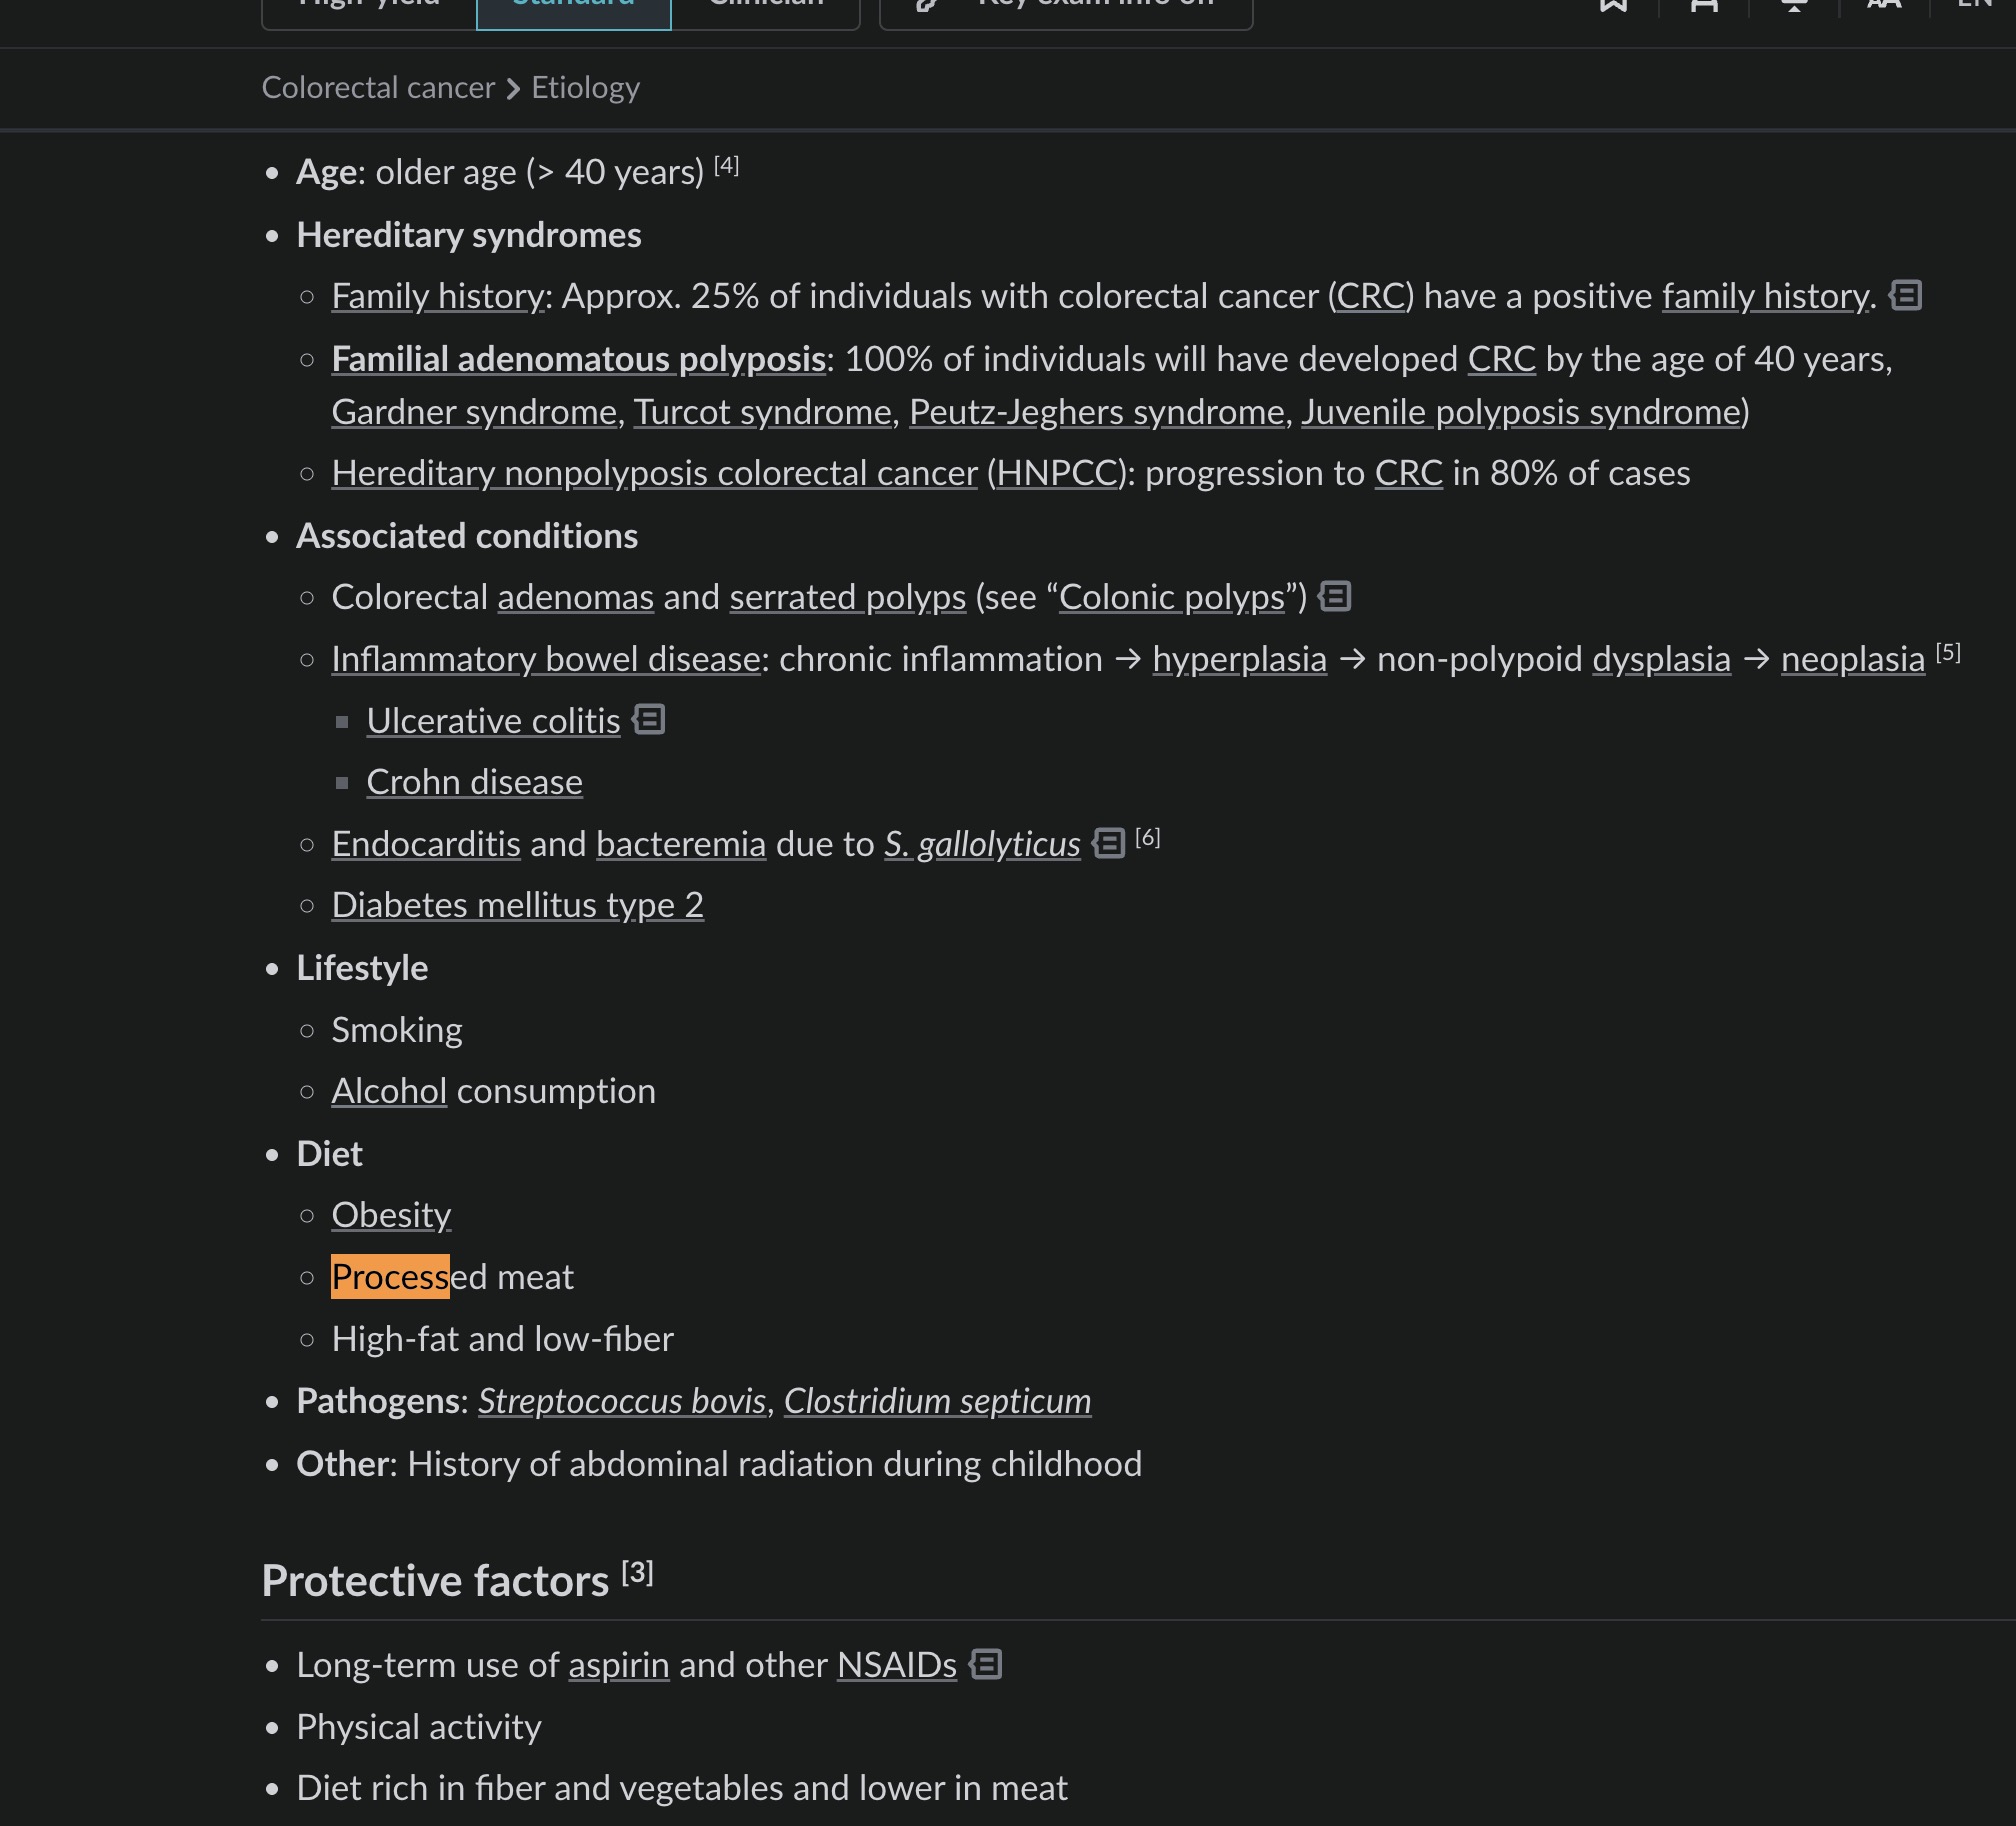Open the serrated polyps link

(847, 597)
